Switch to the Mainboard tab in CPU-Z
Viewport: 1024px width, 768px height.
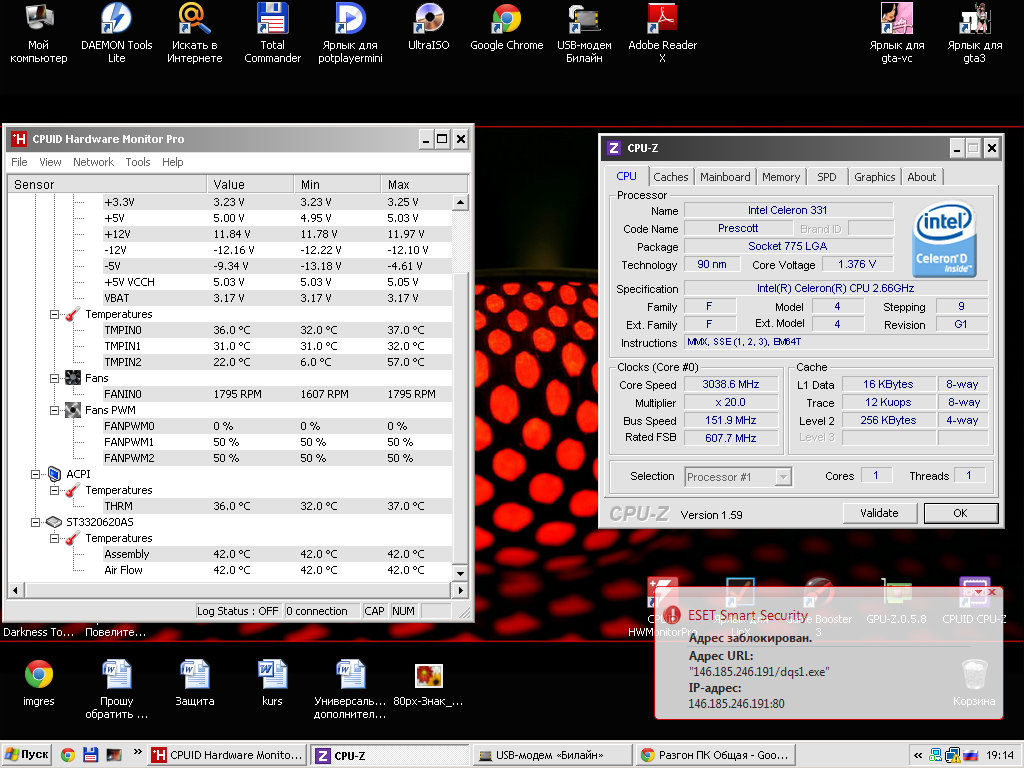pos(725,177)
